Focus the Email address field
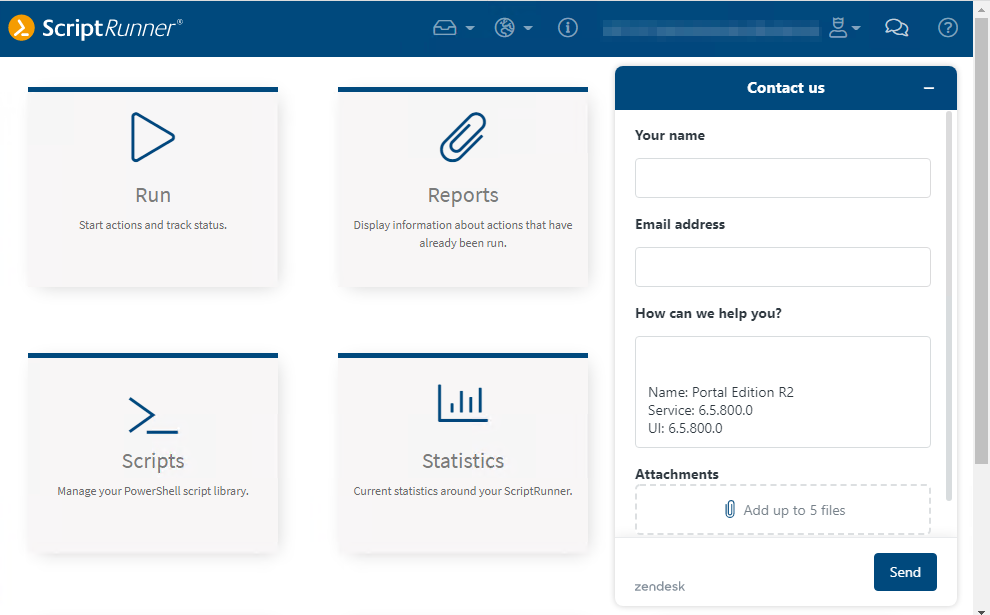 point(782,267)
